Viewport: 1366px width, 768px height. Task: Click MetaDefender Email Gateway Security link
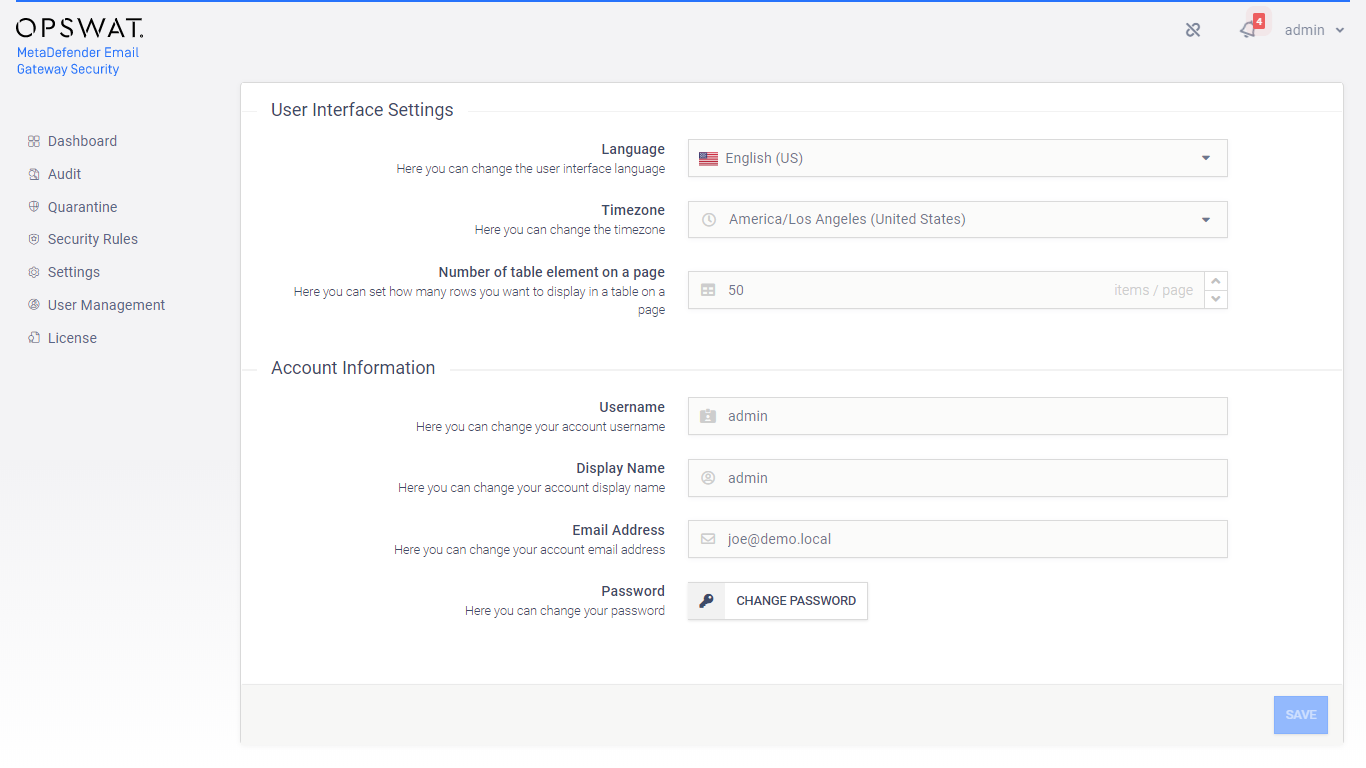(x=78, y=61)
